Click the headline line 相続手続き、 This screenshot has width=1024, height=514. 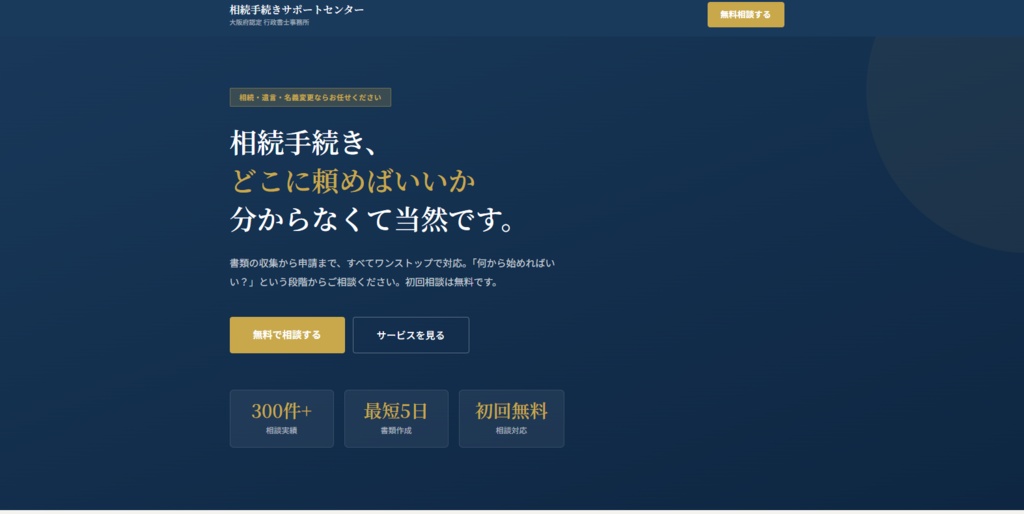[304, 142]
